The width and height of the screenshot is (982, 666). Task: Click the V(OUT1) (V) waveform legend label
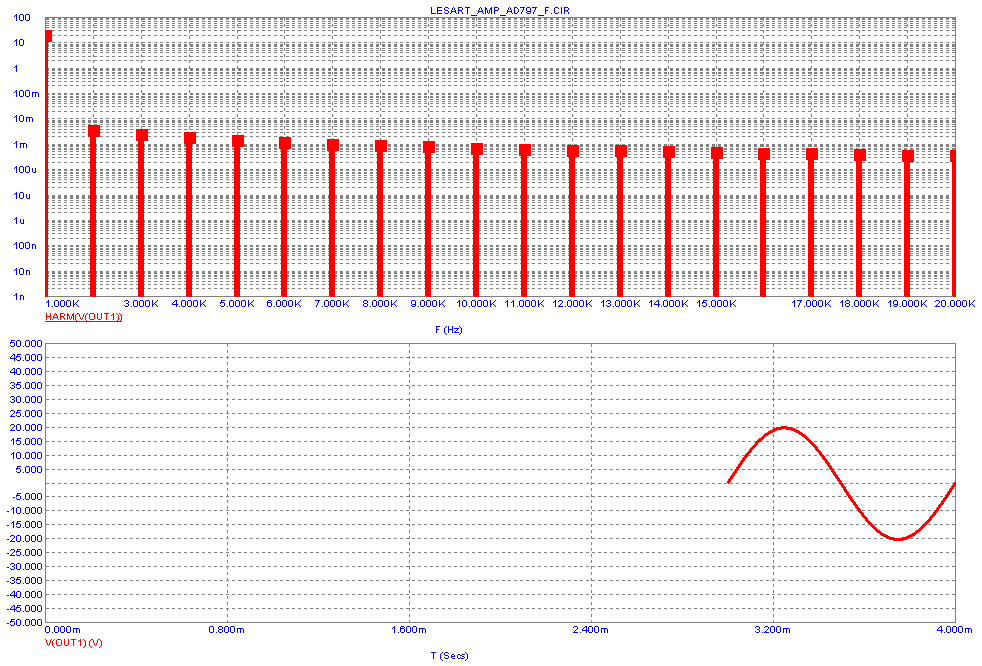tap(73, 643)
